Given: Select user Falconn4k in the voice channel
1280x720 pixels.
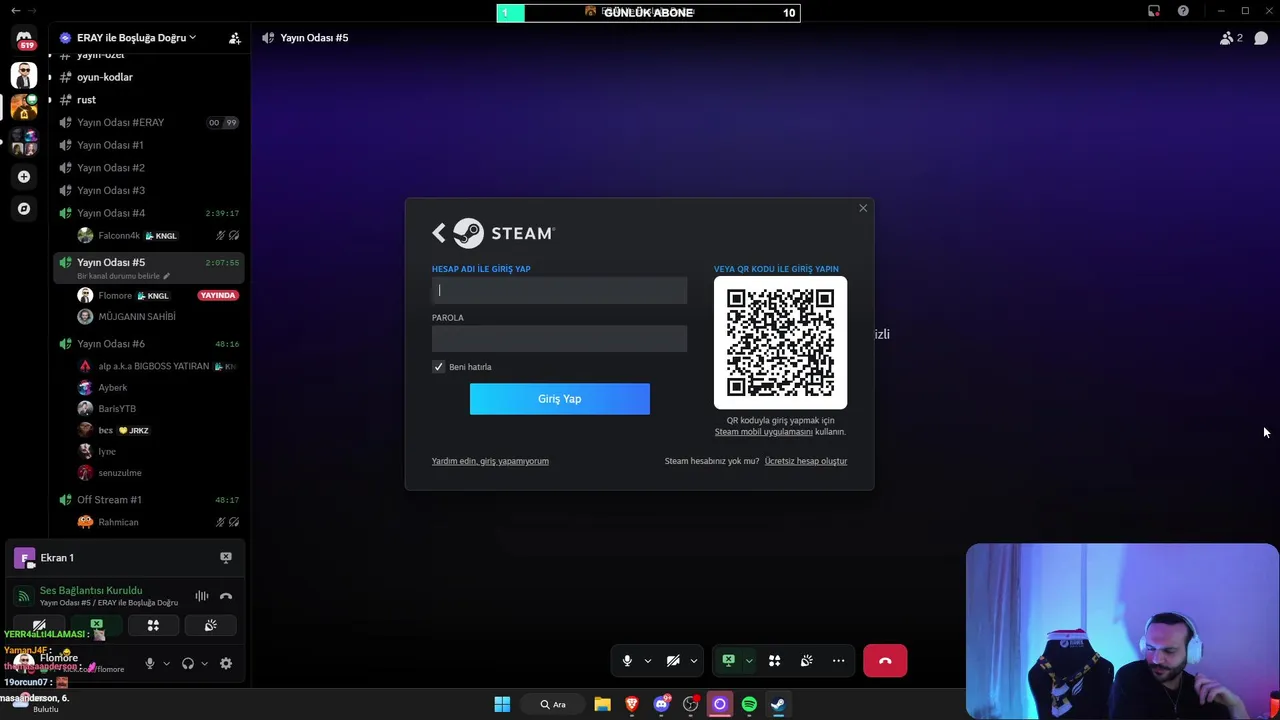Looking at the screenshot, I should click(x=118, y=236).
